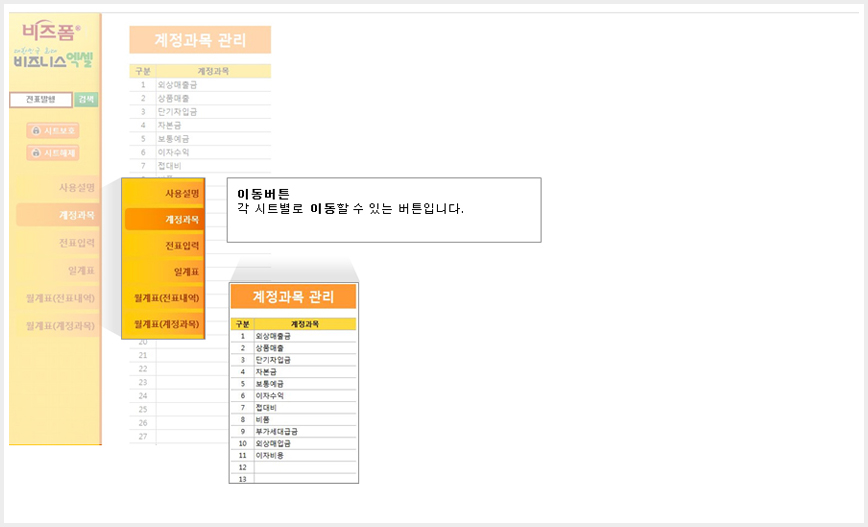Click 일계표 in the bright orange menu callout
The width and height of the screenshot is (868, 527).
(187, 272)
